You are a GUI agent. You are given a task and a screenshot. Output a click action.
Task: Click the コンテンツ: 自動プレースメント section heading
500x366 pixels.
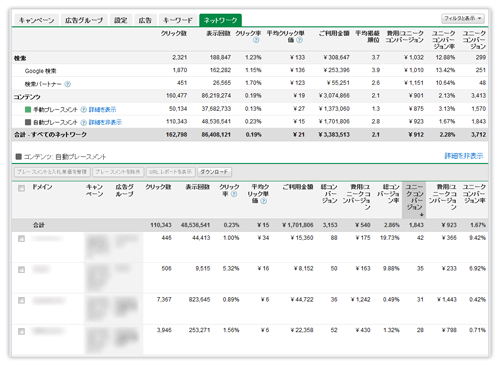[65, 157]
